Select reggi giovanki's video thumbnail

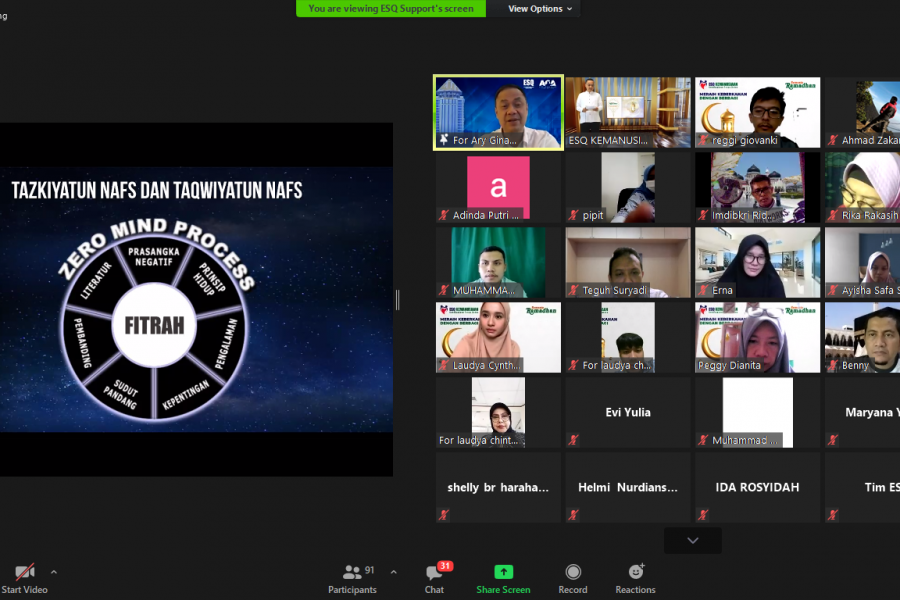click(x=757, y=112)
